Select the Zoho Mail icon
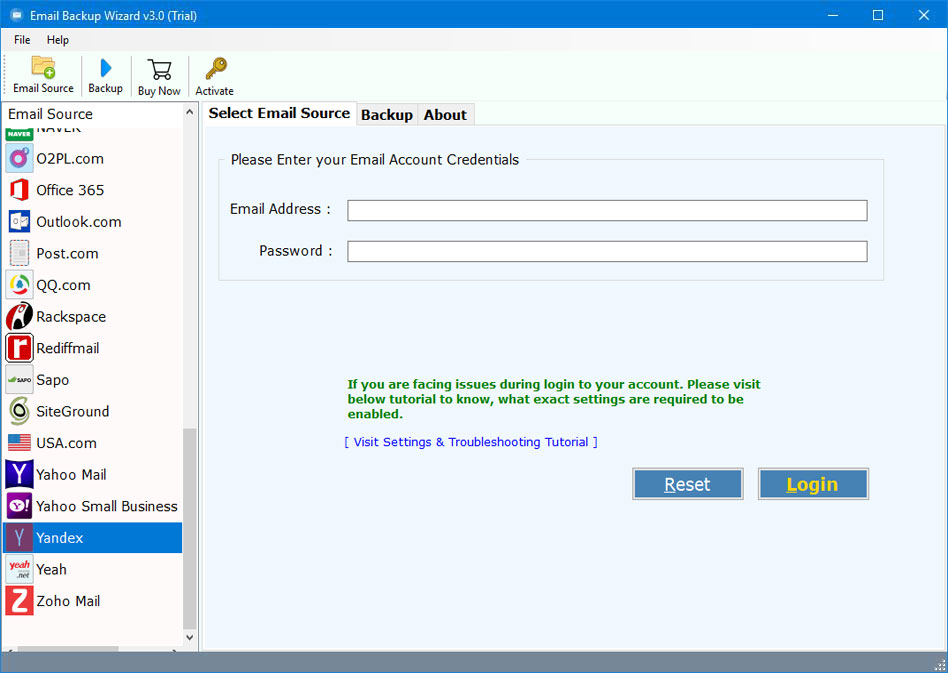Screen dimensions: 948x673 [x=19, y=601]
